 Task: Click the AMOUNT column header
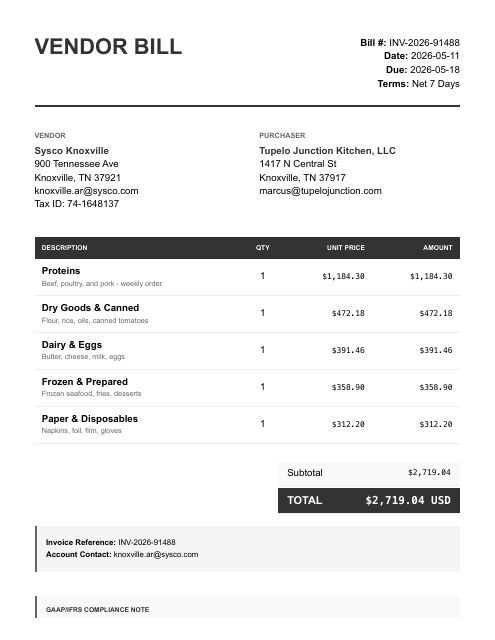(x=437, y=248)
